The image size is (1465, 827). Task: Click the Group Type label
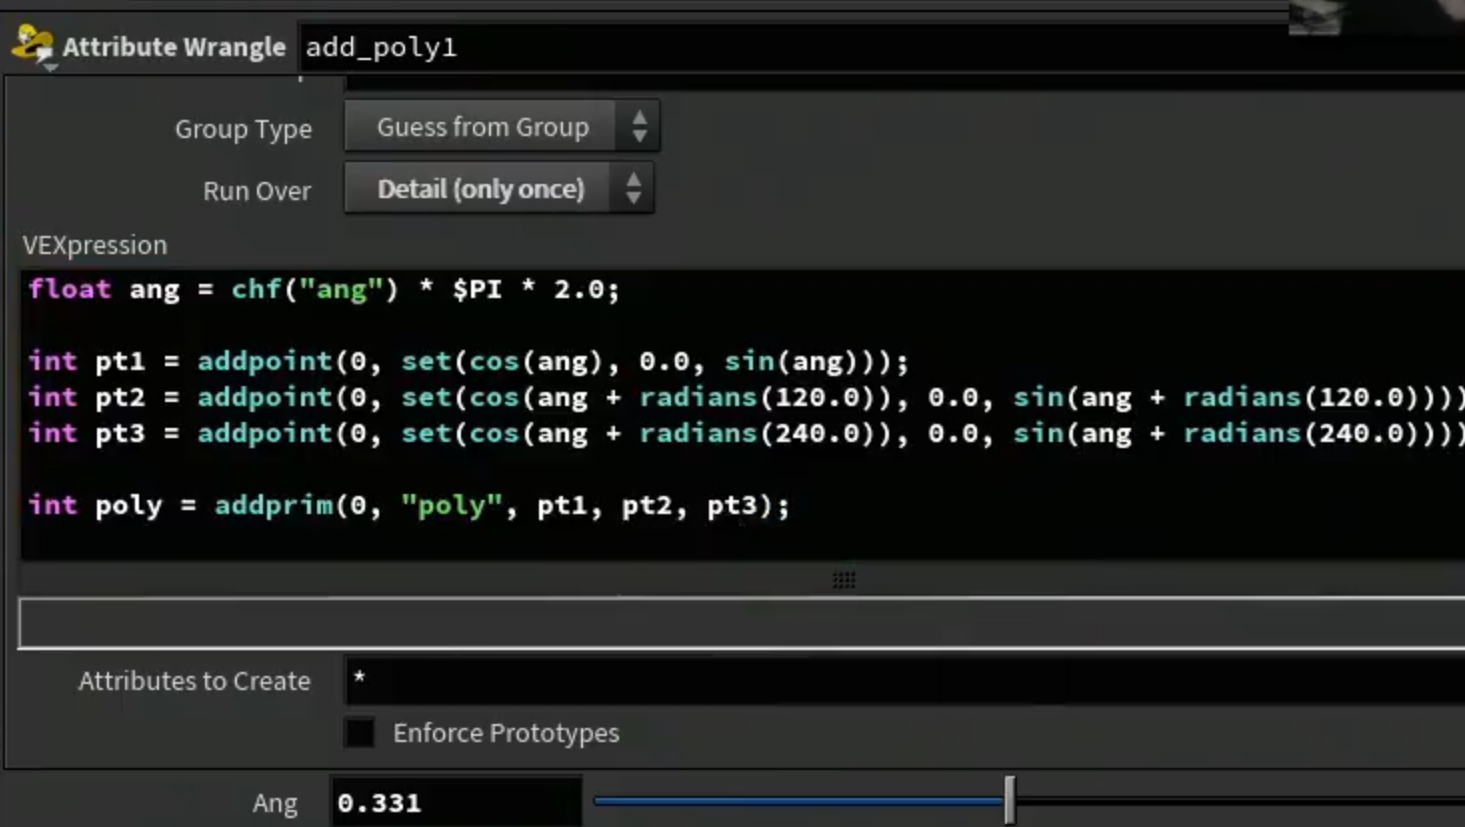click(x=243, y=129)
